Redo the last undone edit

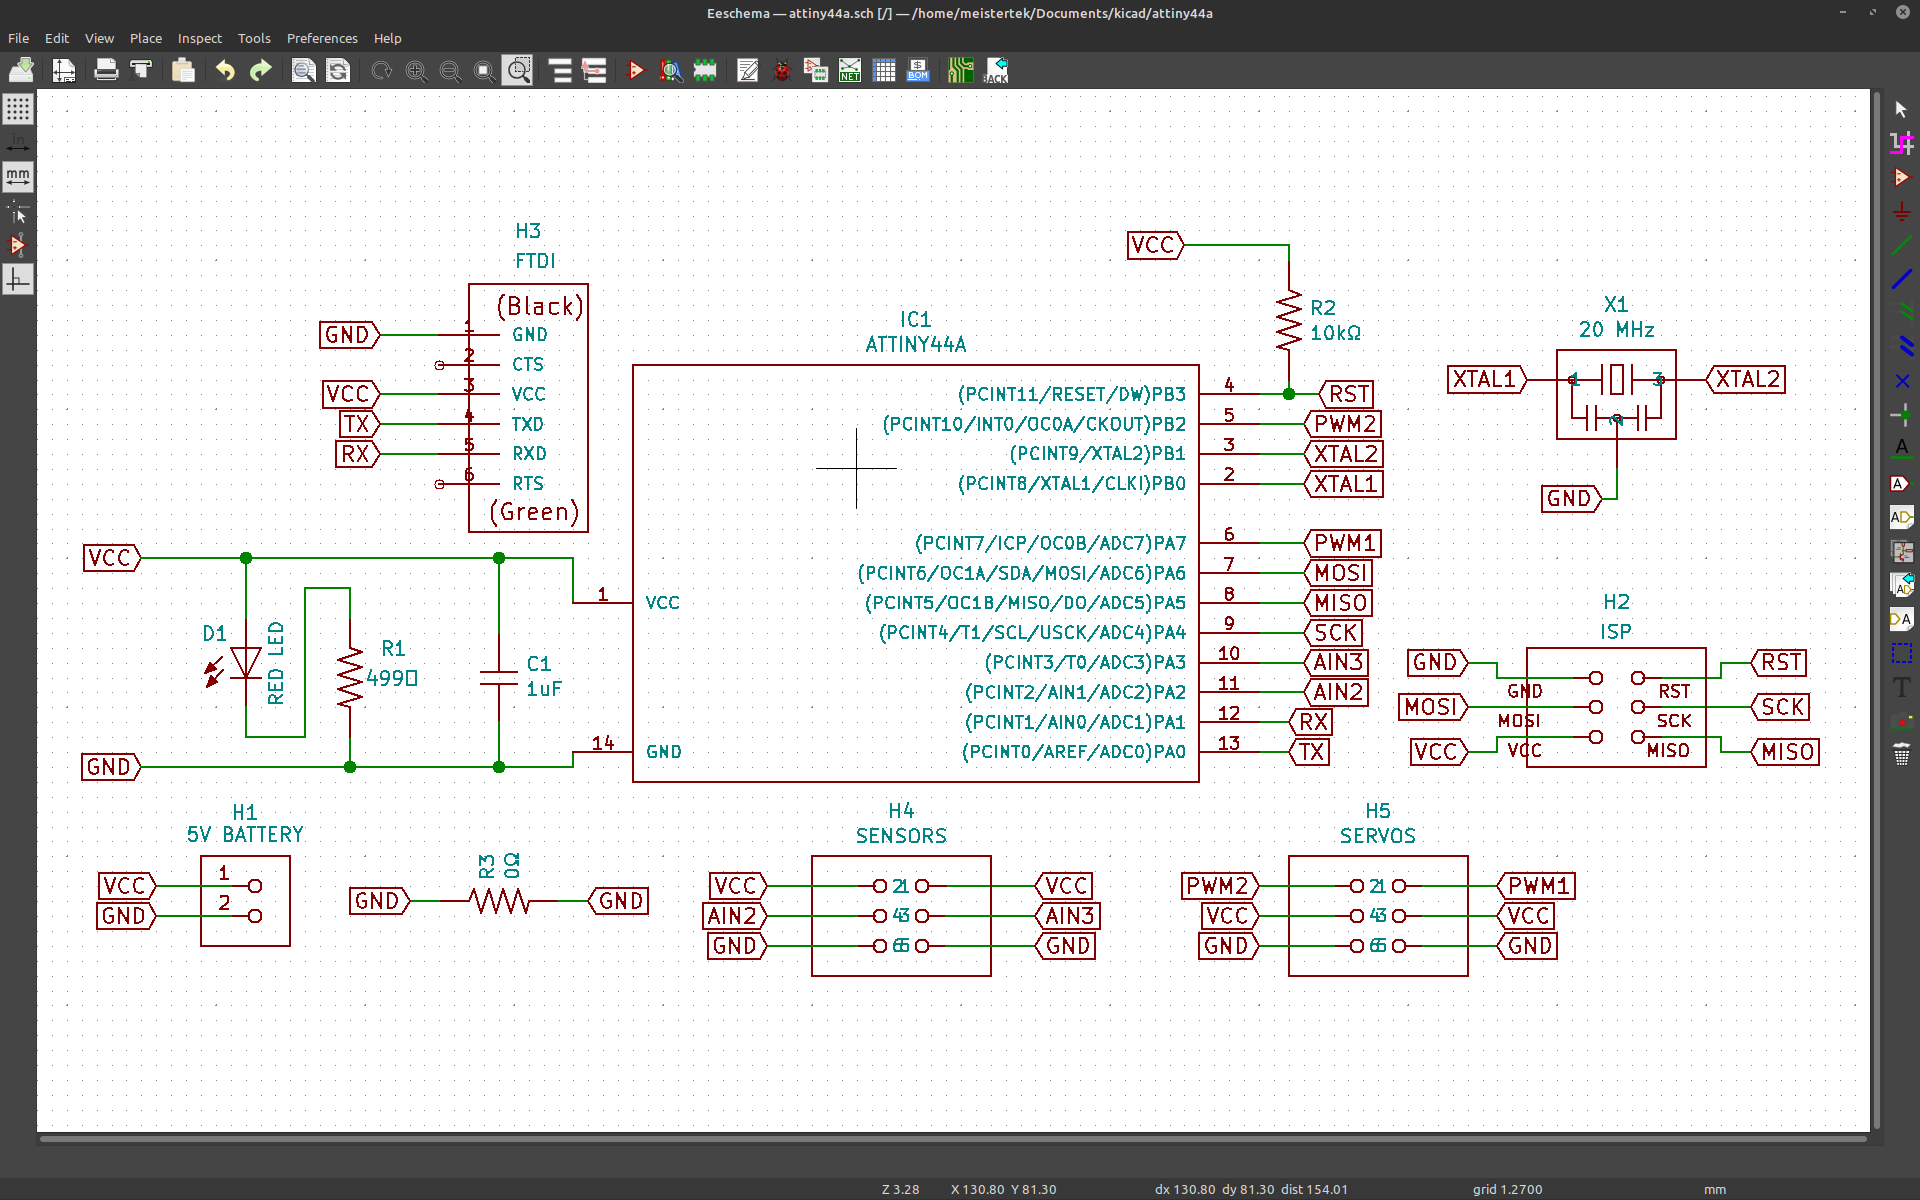point(261,70)
